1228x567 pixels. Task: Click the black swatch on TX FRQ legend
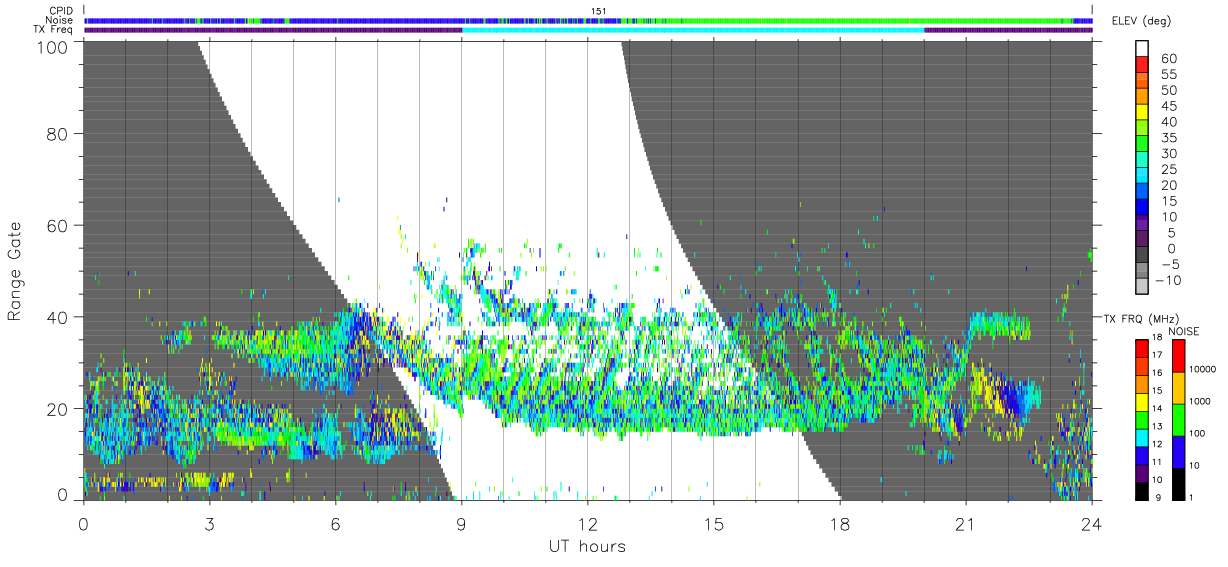point(1142,489)
